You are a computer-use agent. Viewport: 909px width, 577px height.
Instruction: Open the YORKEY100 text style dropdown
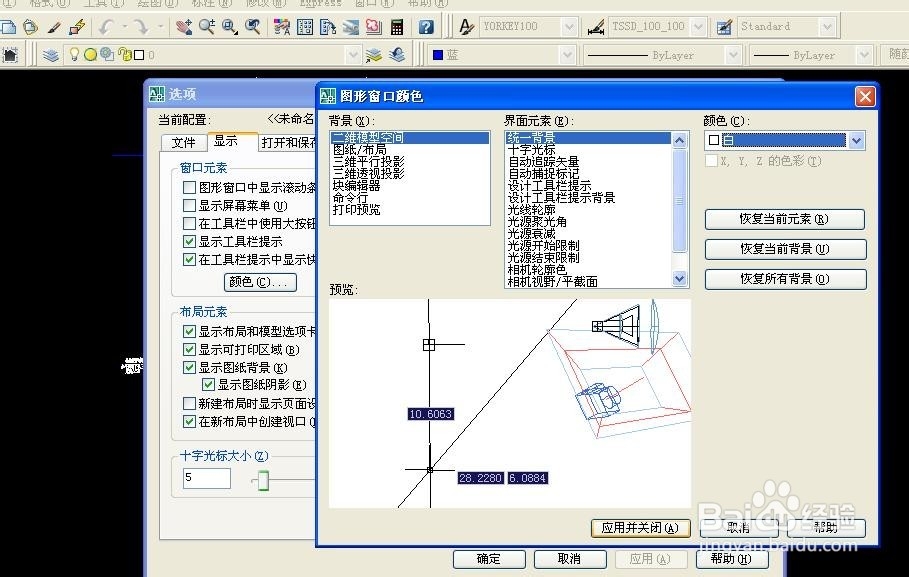tap(569, 27)
